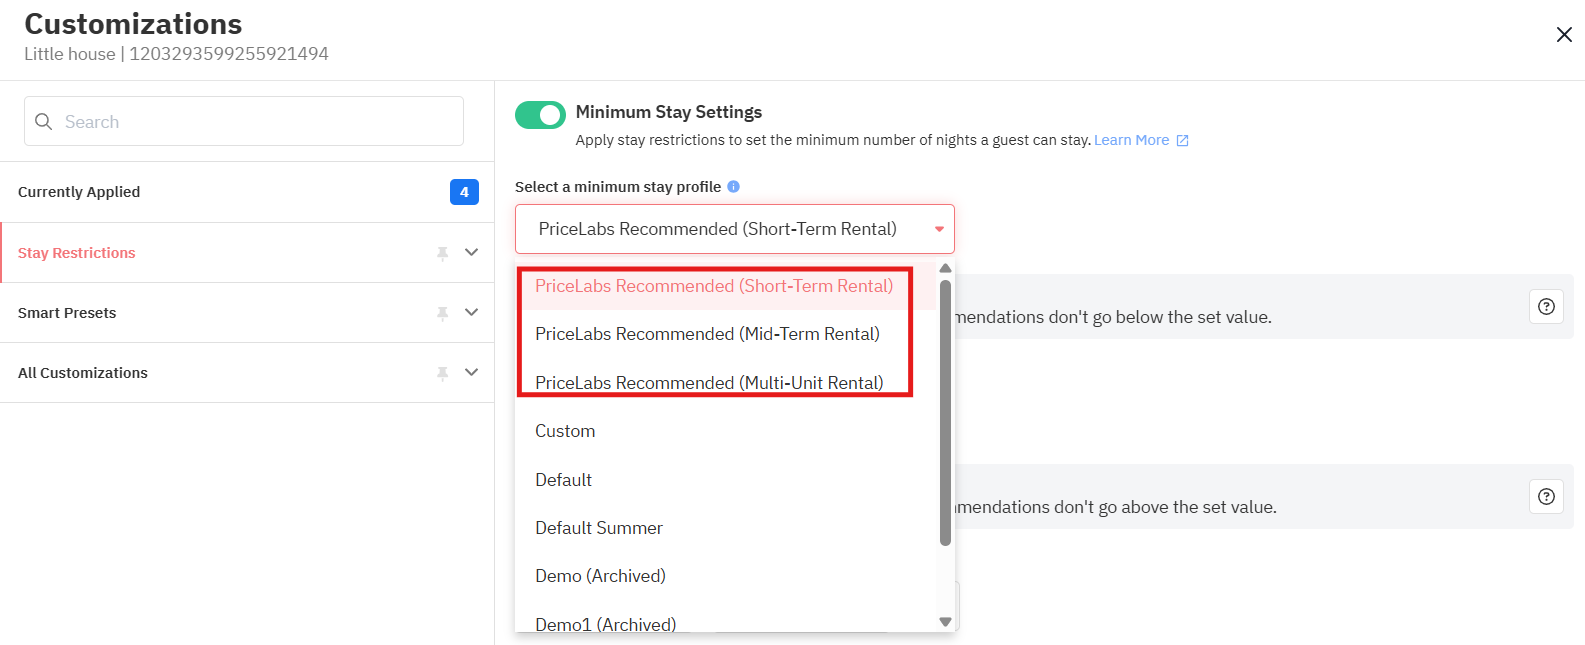Image resolution: width=1585 pixels, height=645 pixels.
Task: Close the Customizations panel with the X
Action: coord(1564,35)
